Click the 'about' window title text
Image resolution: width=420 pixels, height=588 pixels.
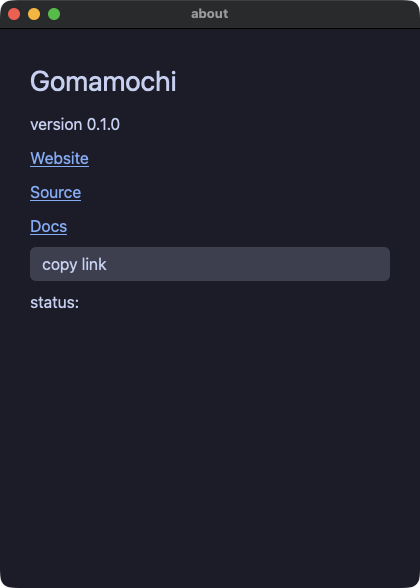210,14
